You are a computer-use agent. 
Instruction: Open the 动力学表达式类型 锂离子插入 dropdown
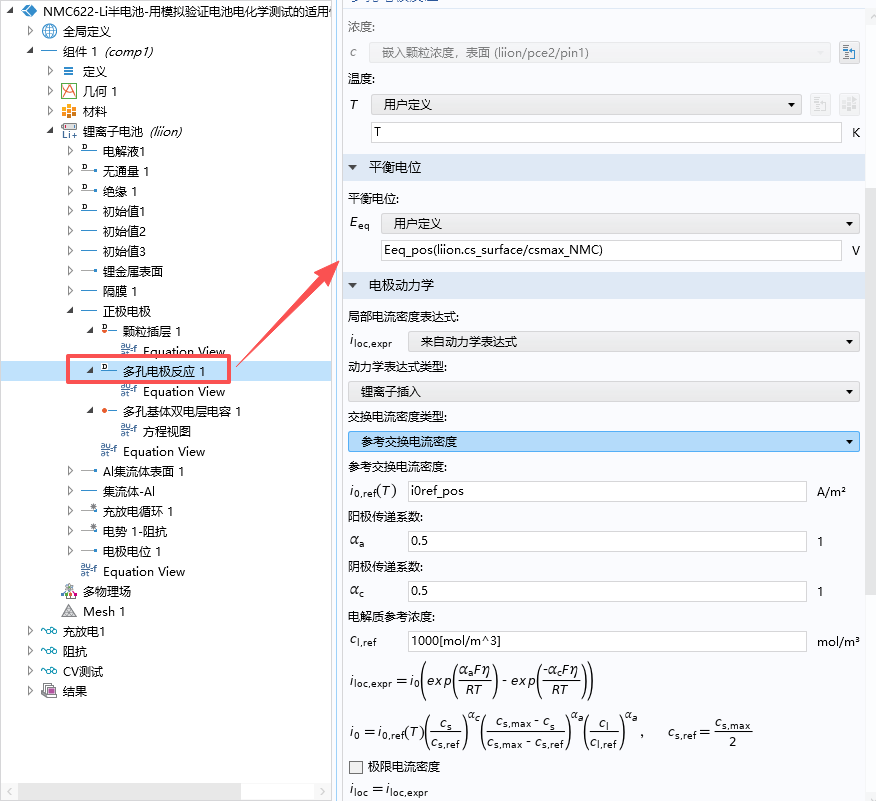point(603,391)
